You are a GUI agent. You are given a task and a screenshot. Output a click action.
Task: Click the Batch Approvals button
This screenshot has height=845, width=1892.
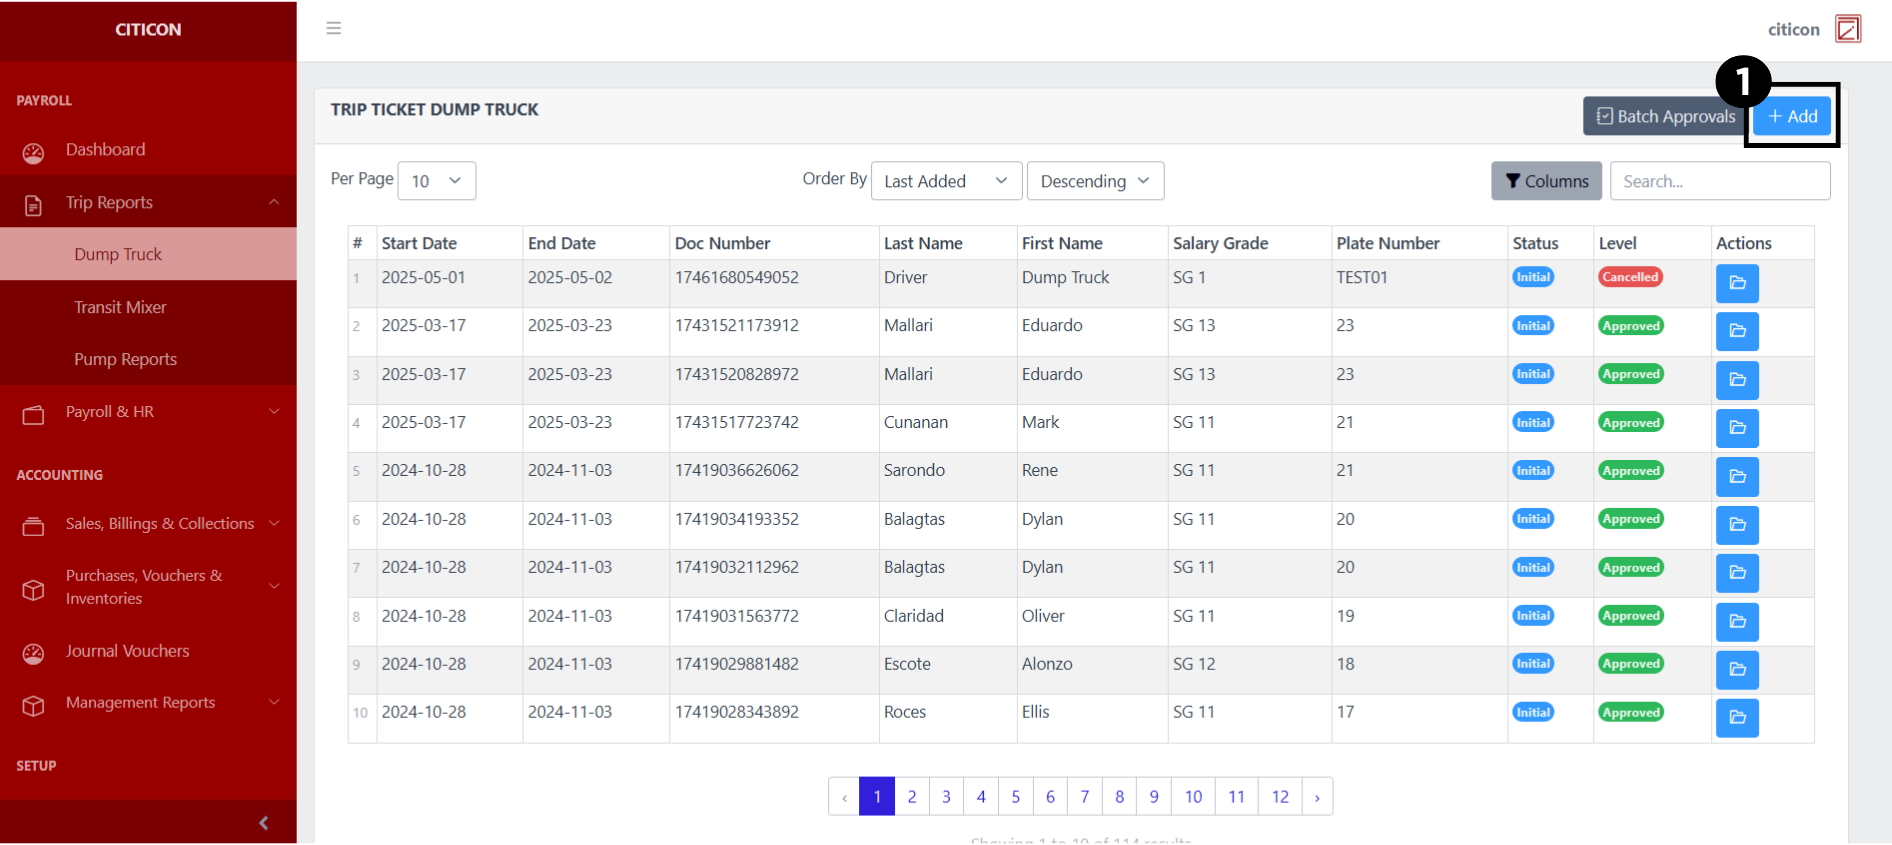tap(1665, 116)
